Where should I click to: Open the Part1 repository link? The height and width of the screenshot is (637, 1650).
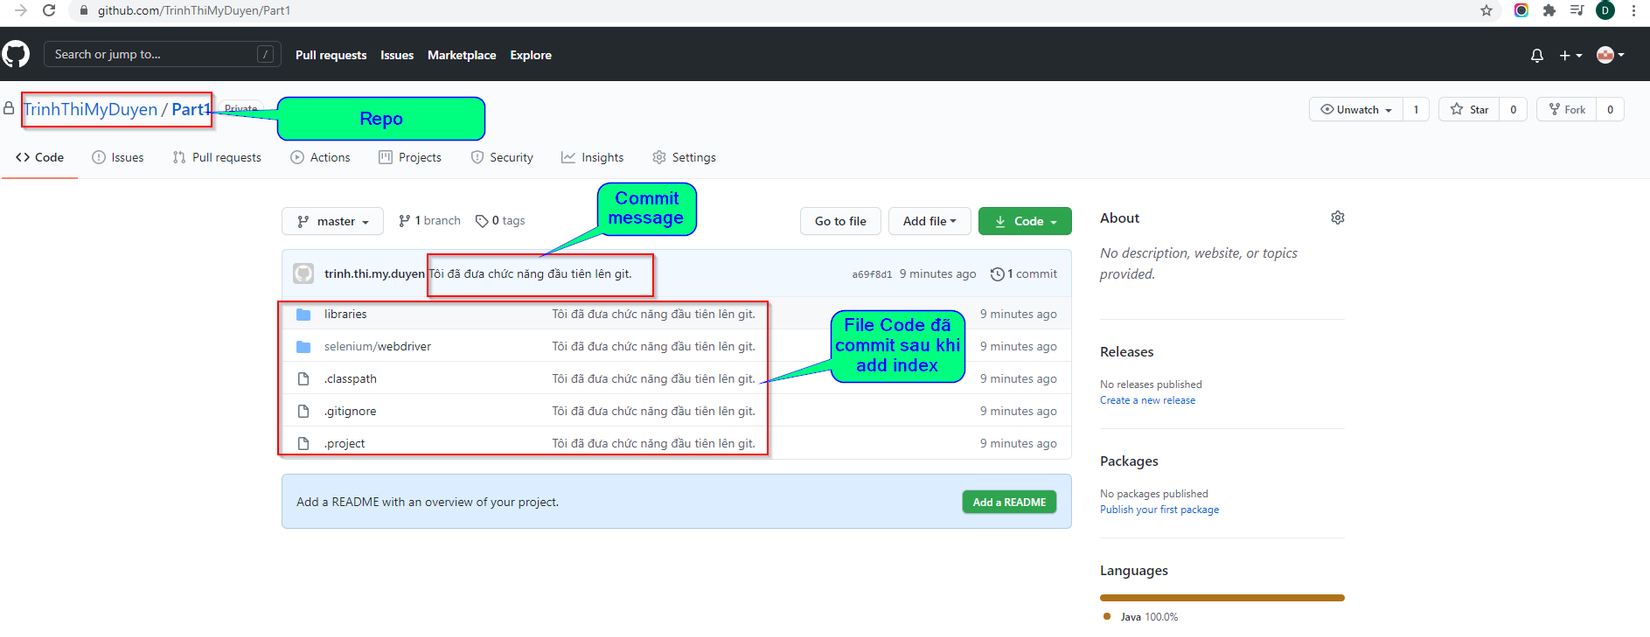pyautogui.click(x=190, y=109)
